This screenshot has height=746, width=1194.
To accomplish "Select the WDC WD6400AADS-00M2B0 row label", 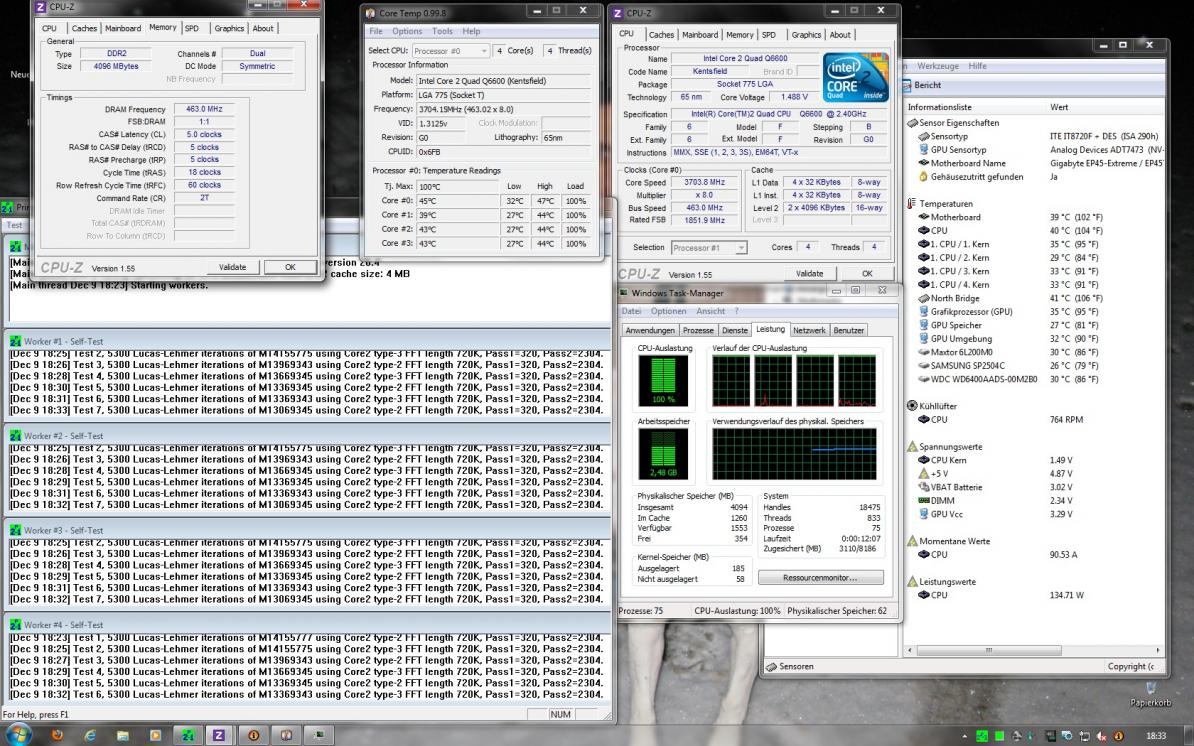I will [x=984, y=378].
